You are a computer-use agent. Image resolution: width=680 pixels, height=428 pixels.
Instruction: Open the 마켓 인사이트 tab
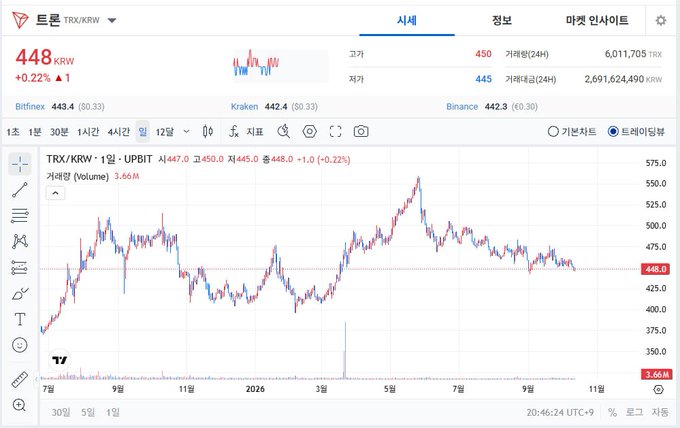pos(597,20)
